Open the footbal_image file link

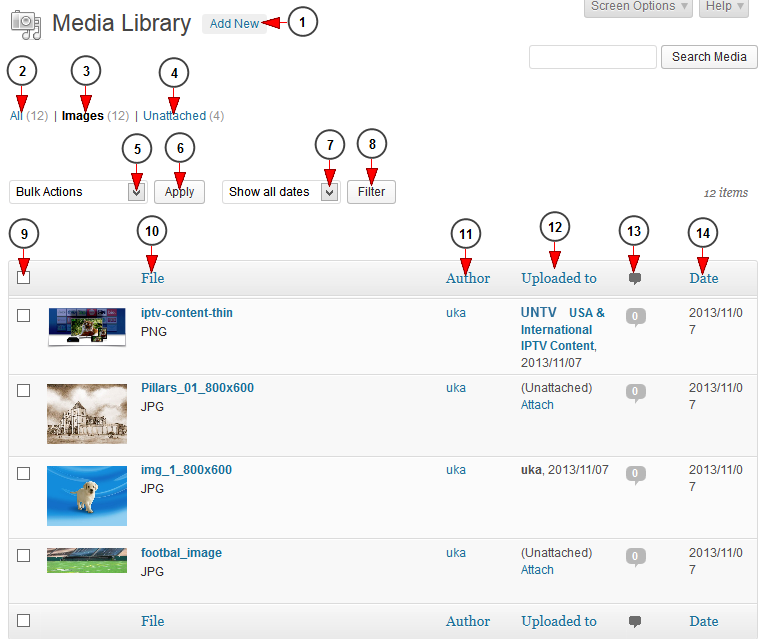[x=181, y=553]
